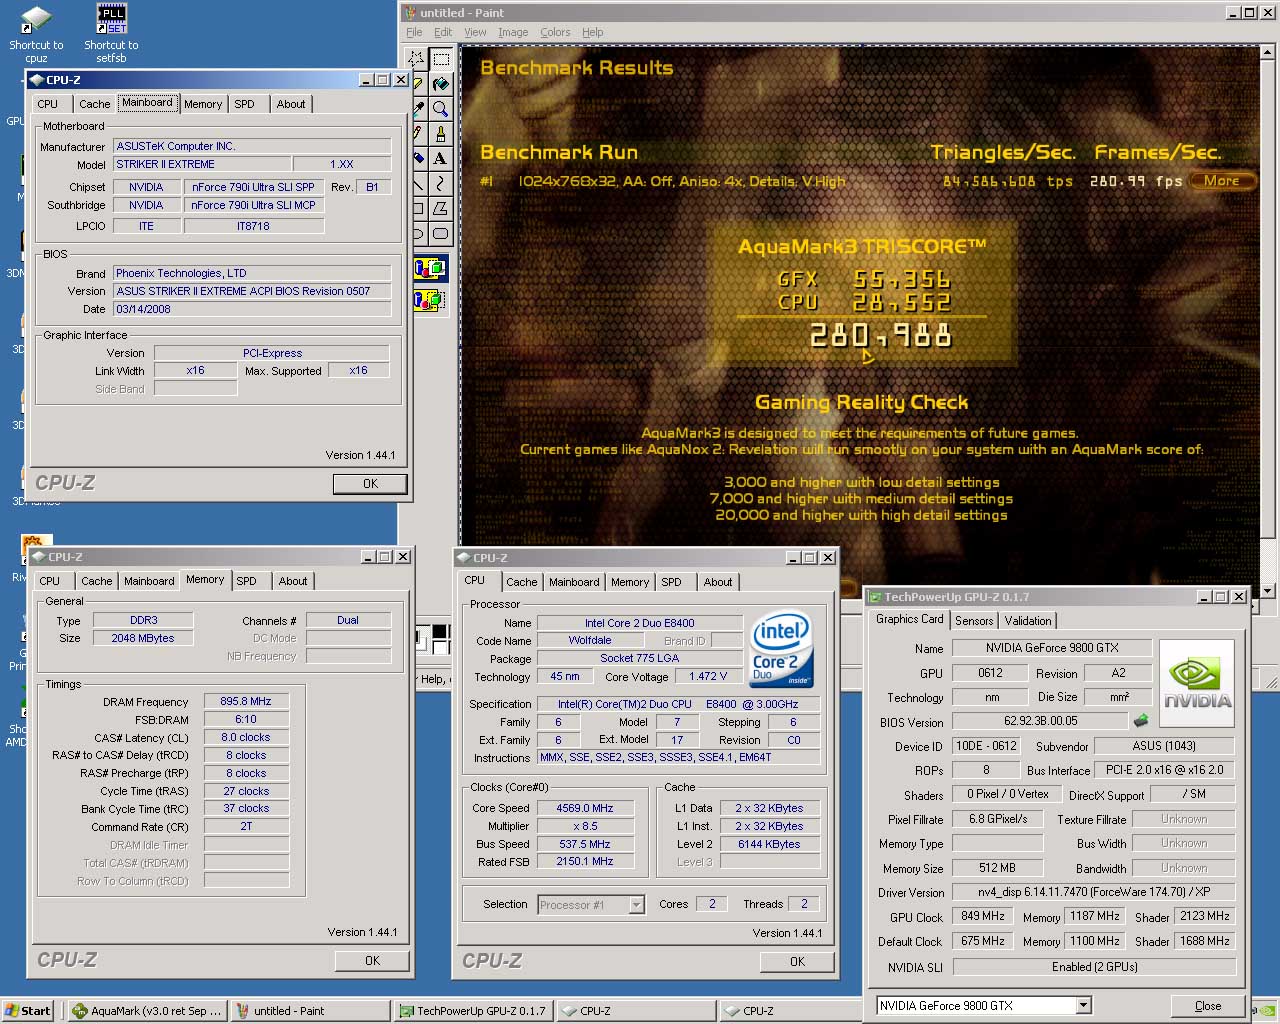
Task: Open the Help menu in Paint
Action: coord(593,32)
